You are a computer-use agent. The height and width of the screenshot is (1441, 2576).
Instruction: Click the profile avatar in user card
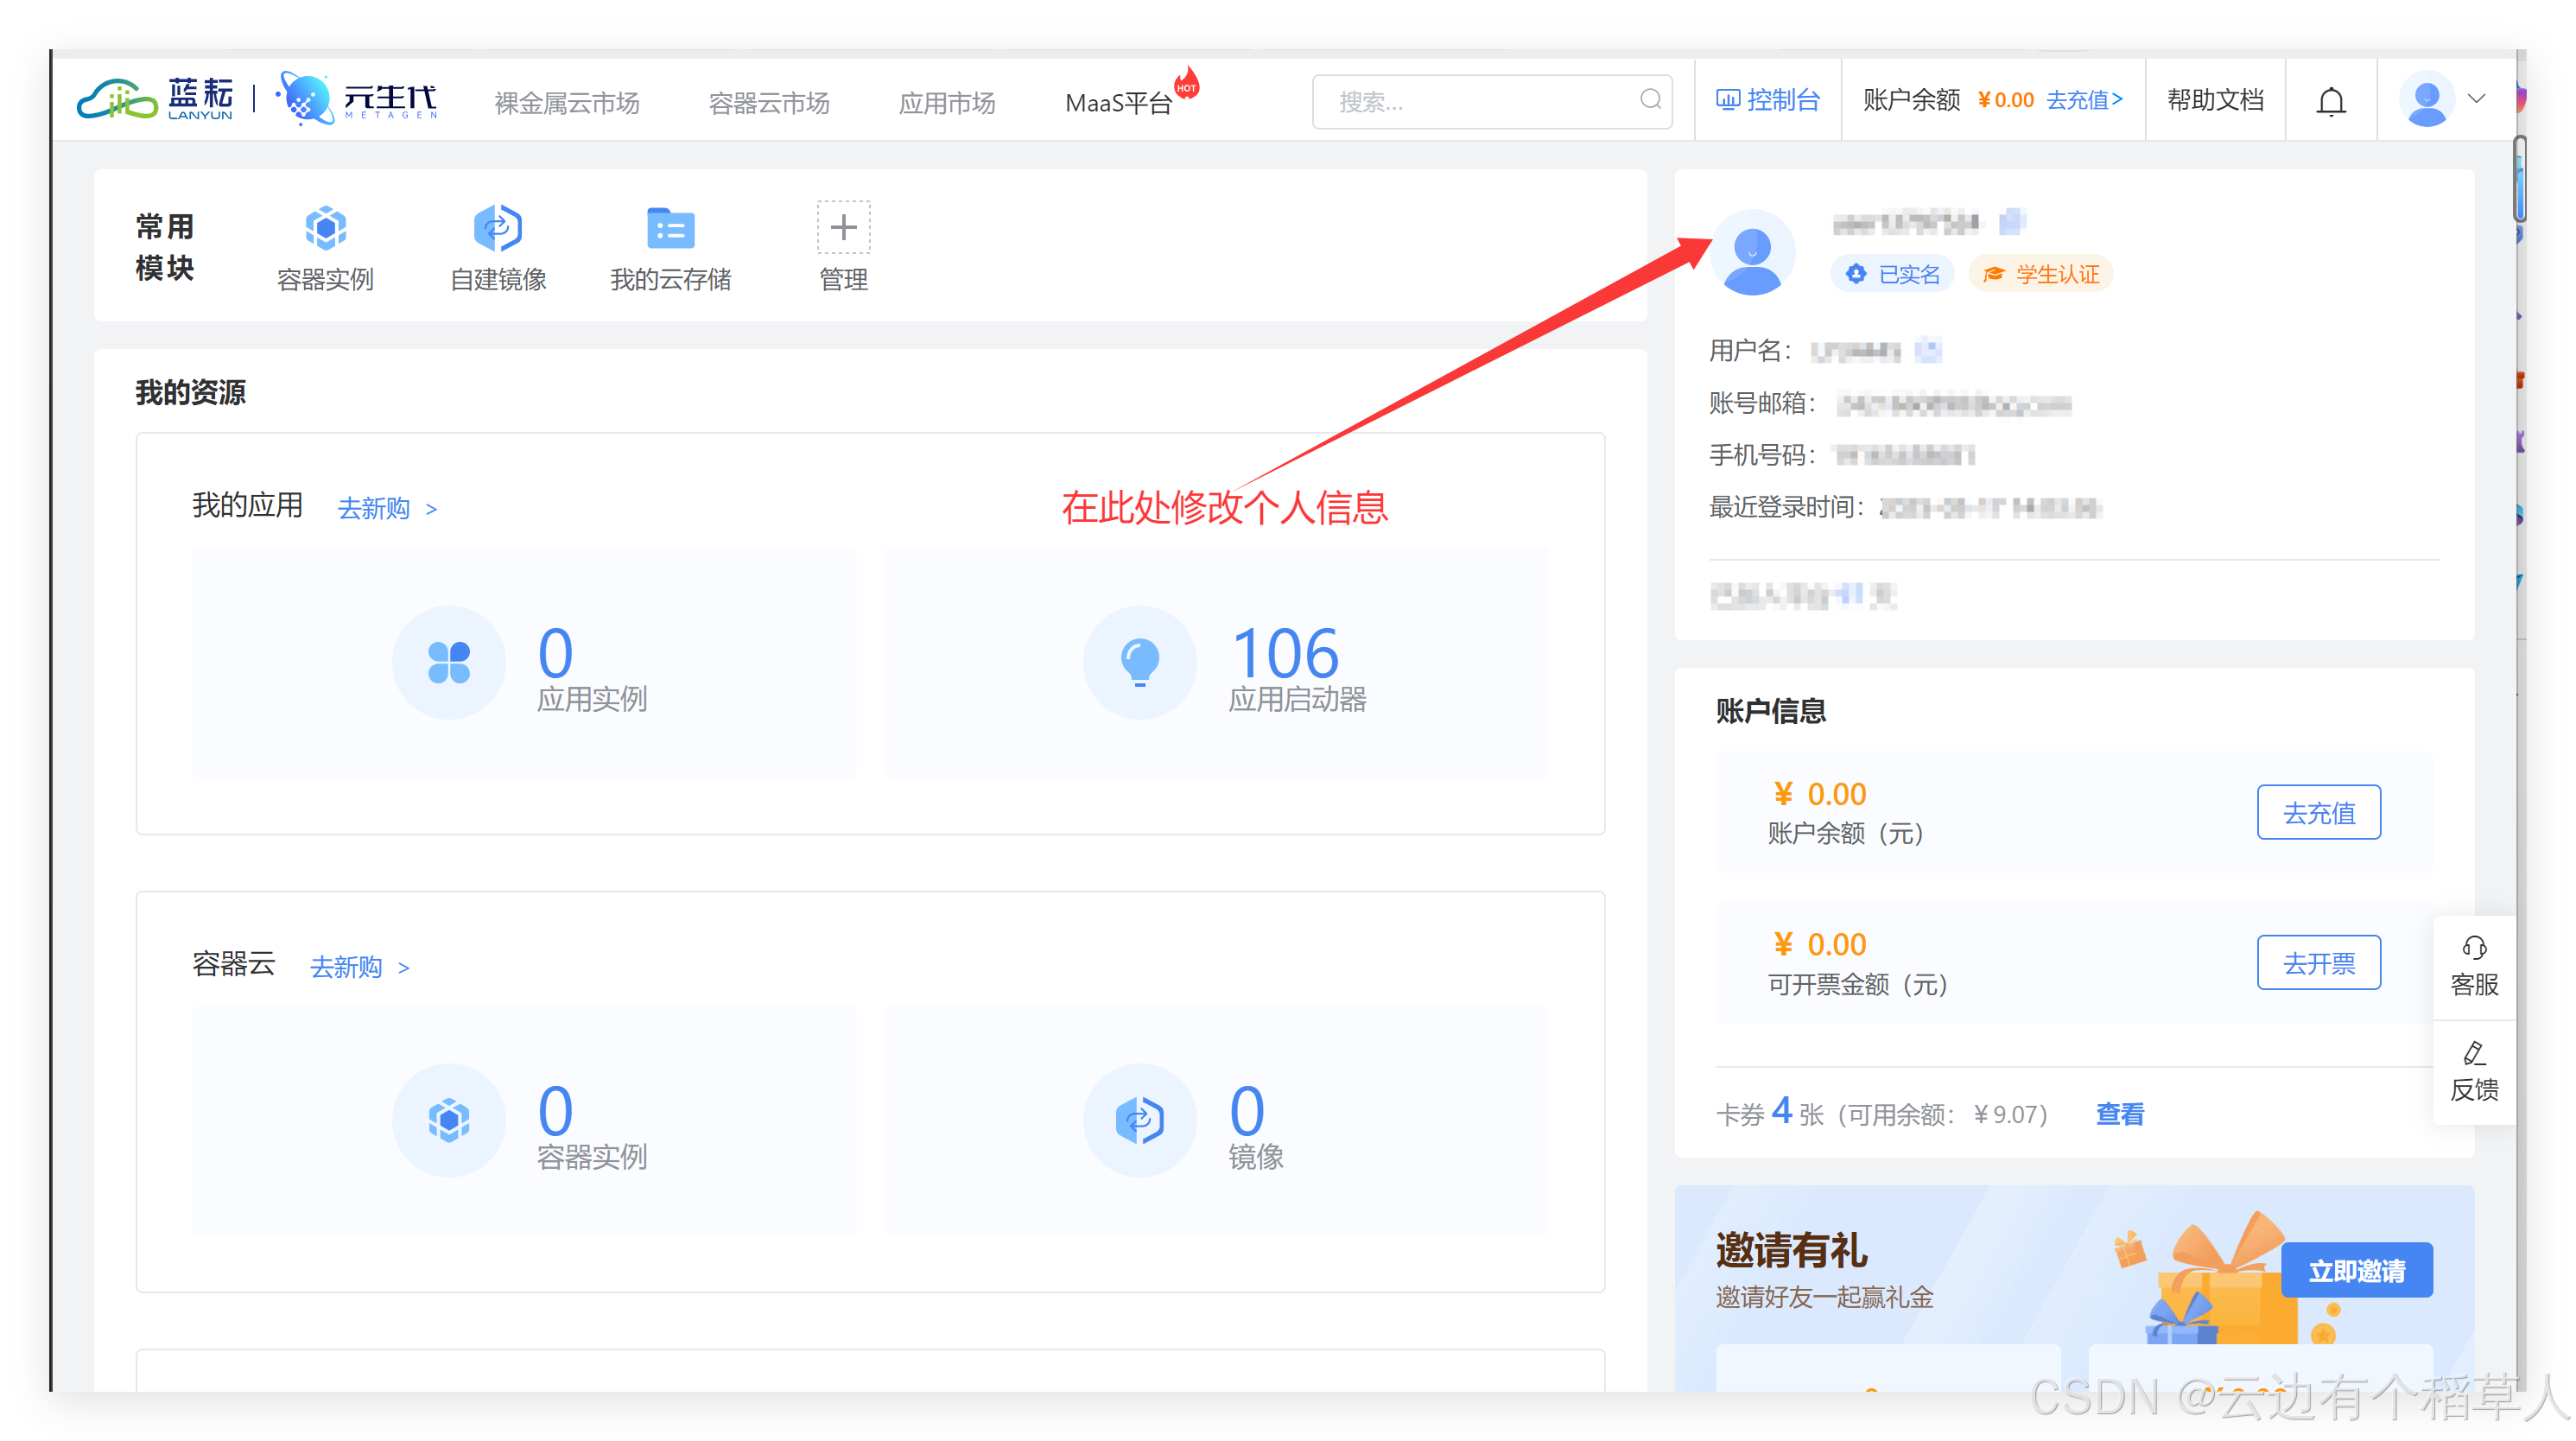tap(1752, 252)
